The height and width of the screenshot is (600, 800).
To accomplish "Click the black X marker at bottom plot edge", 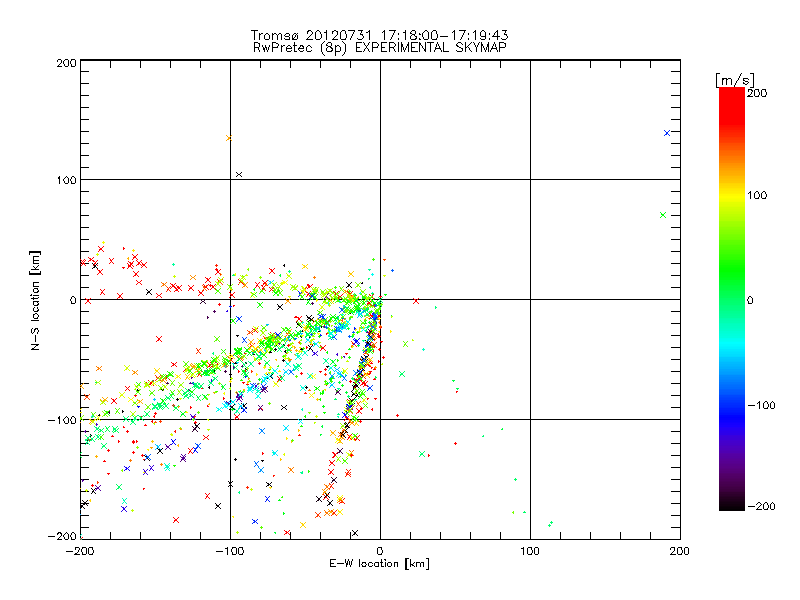I will click(354, 533).
